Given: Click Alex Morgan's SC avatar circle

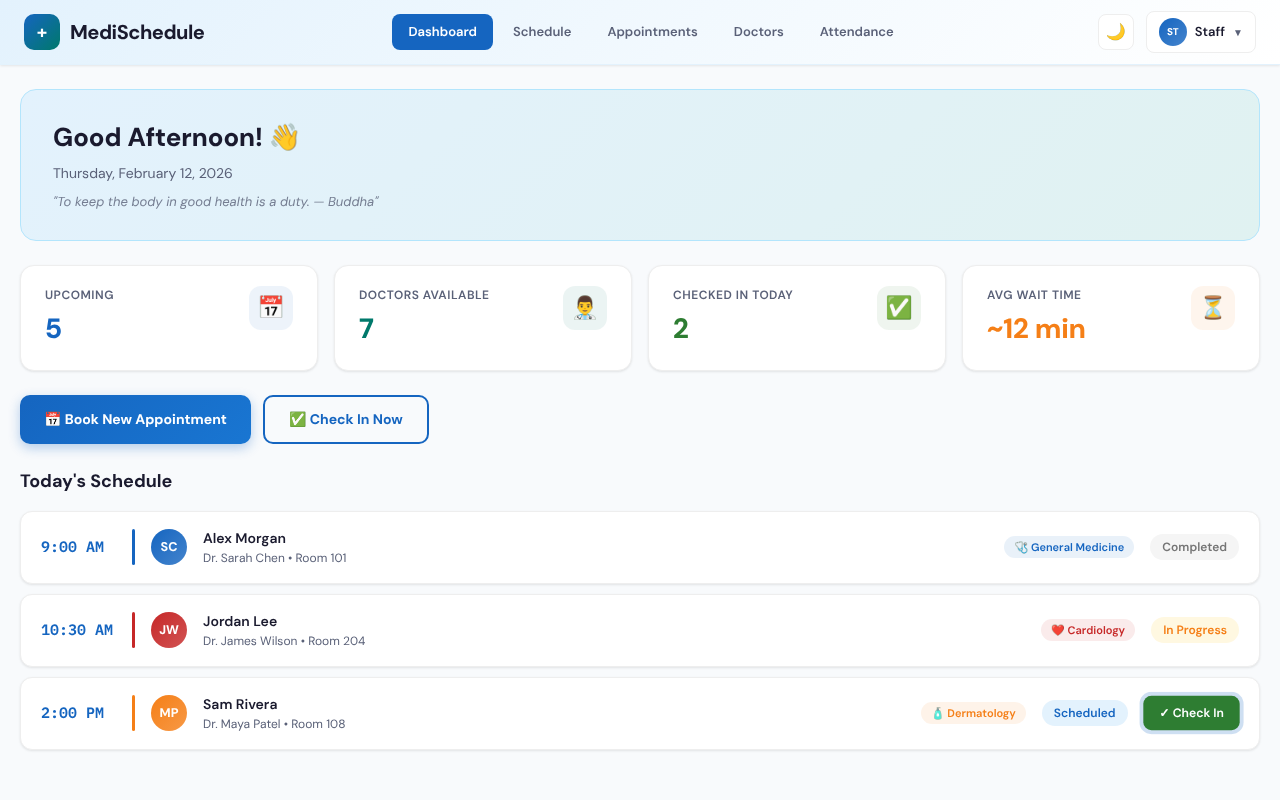Looking at the screenshot, I should pos(168,547).
